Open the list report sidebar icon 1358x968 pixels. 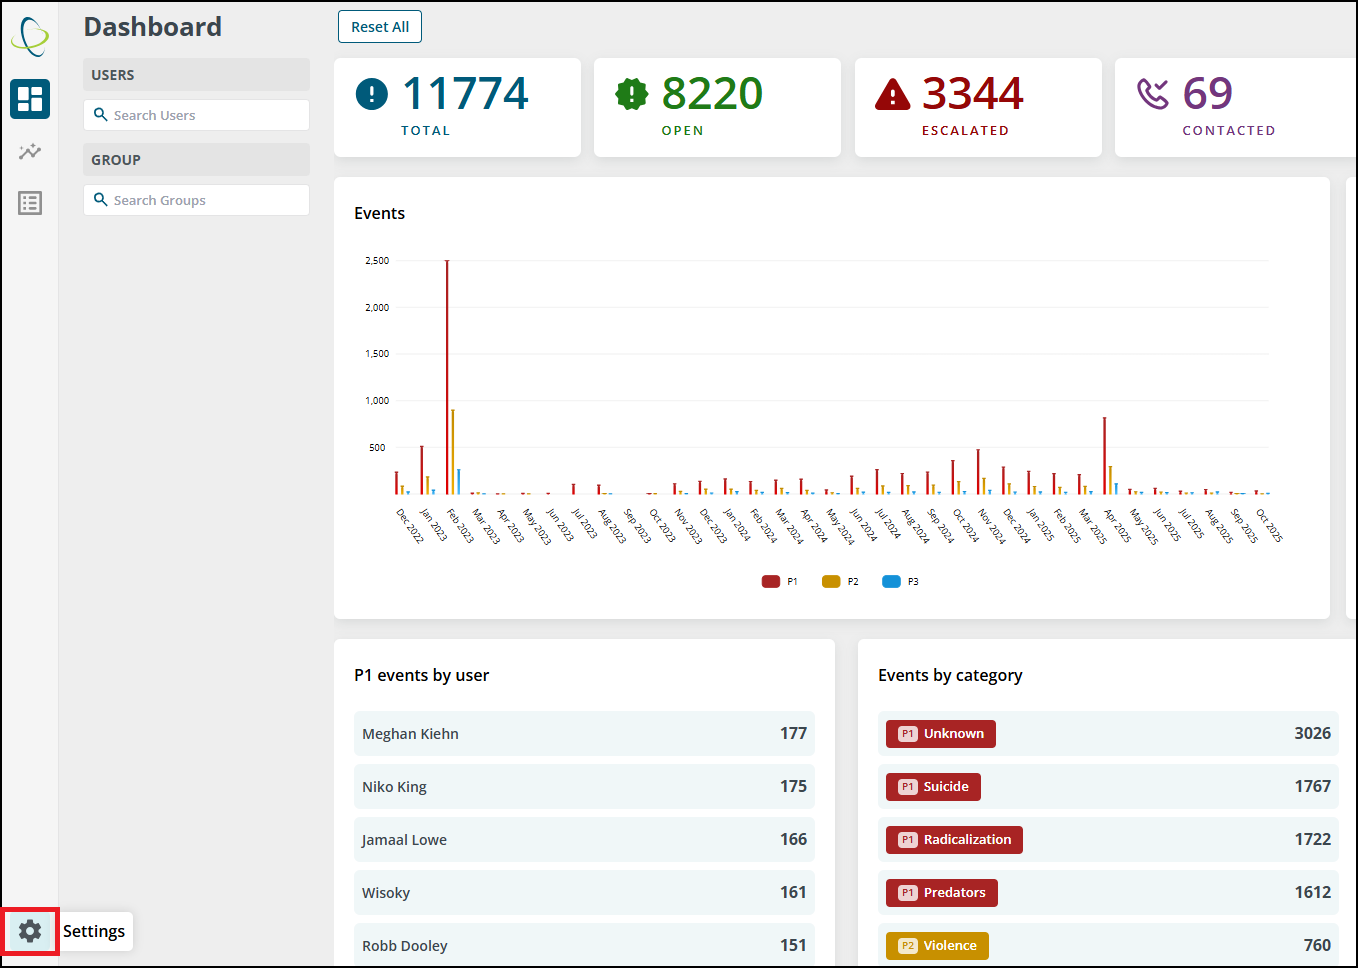tap(30, 203)
